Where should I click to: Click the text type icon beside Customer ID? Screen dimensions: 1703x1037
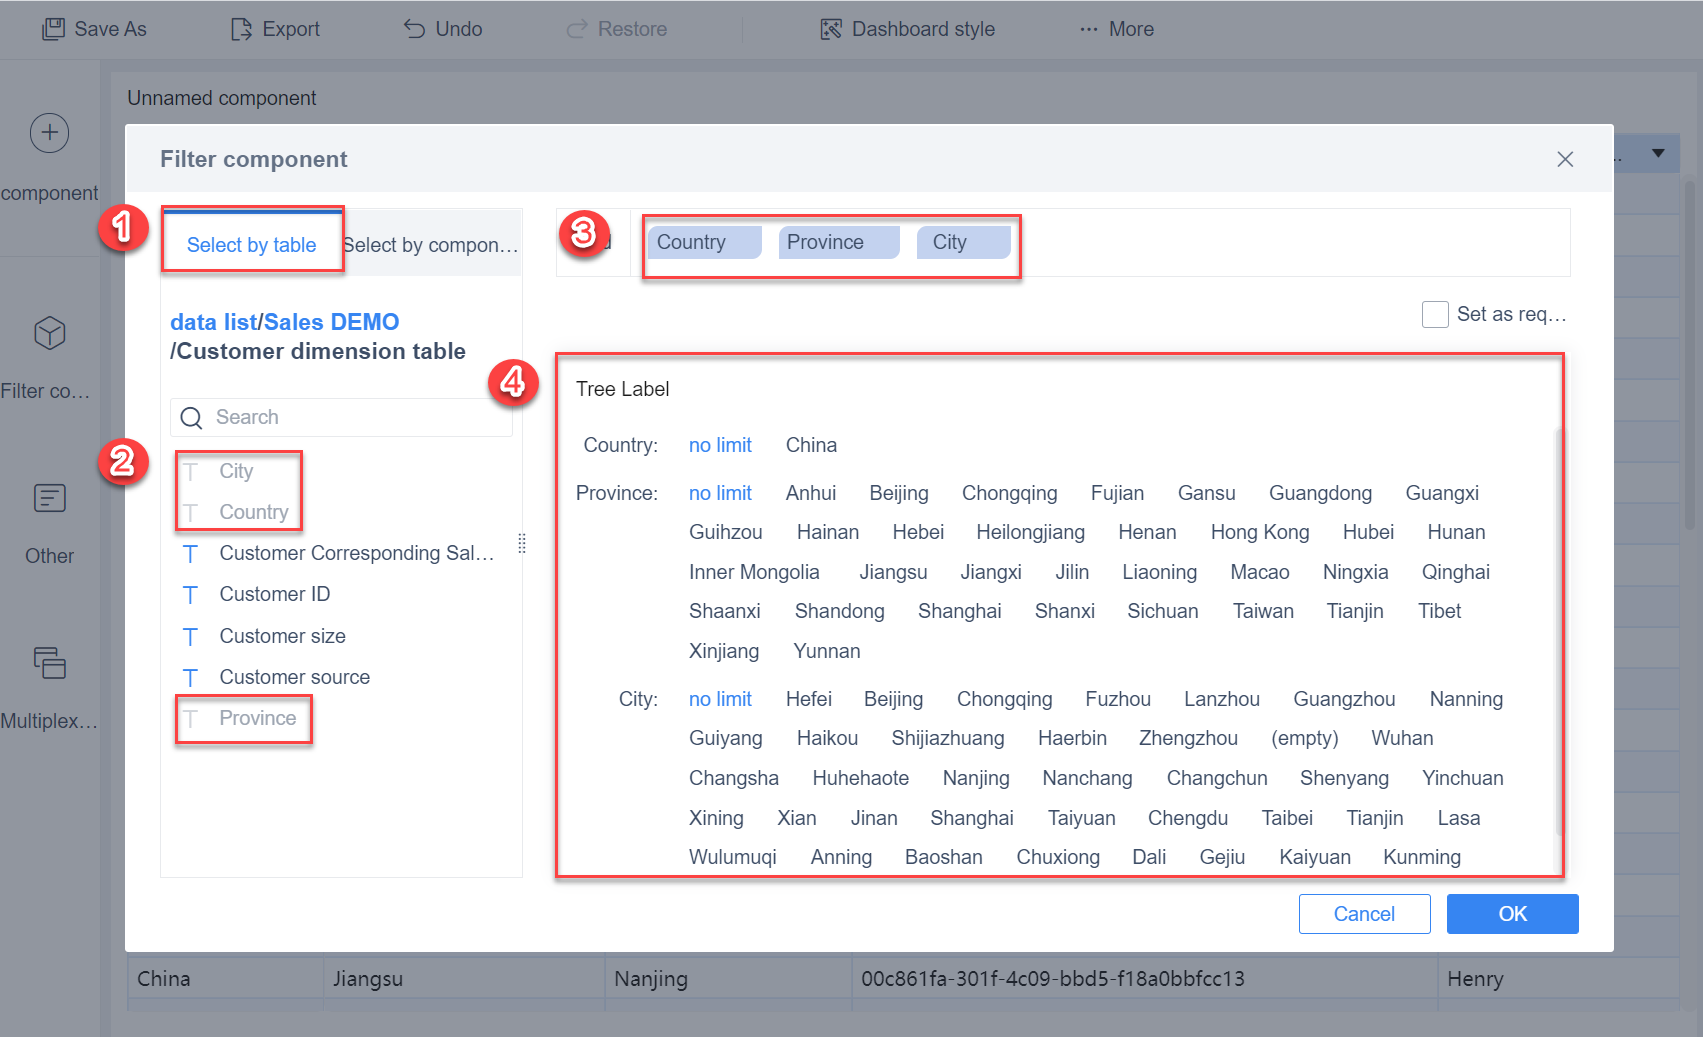tap(190, 595)
